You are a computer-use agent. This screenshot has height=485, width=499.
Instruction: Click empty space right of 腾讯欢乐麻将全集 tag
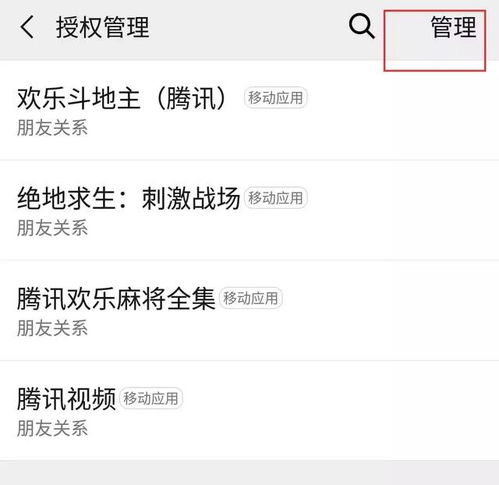(x=390, y=298)
